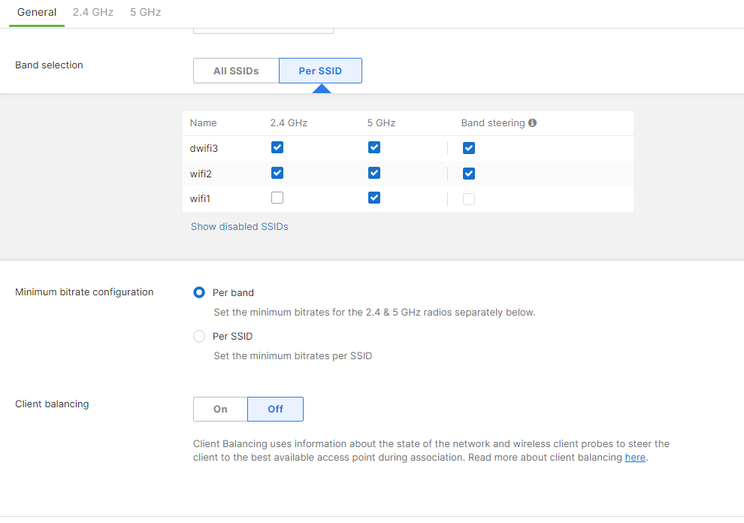744x523 pixels.
Task: Open the 2.4 GHz tab
Action: tap(93, 12)
